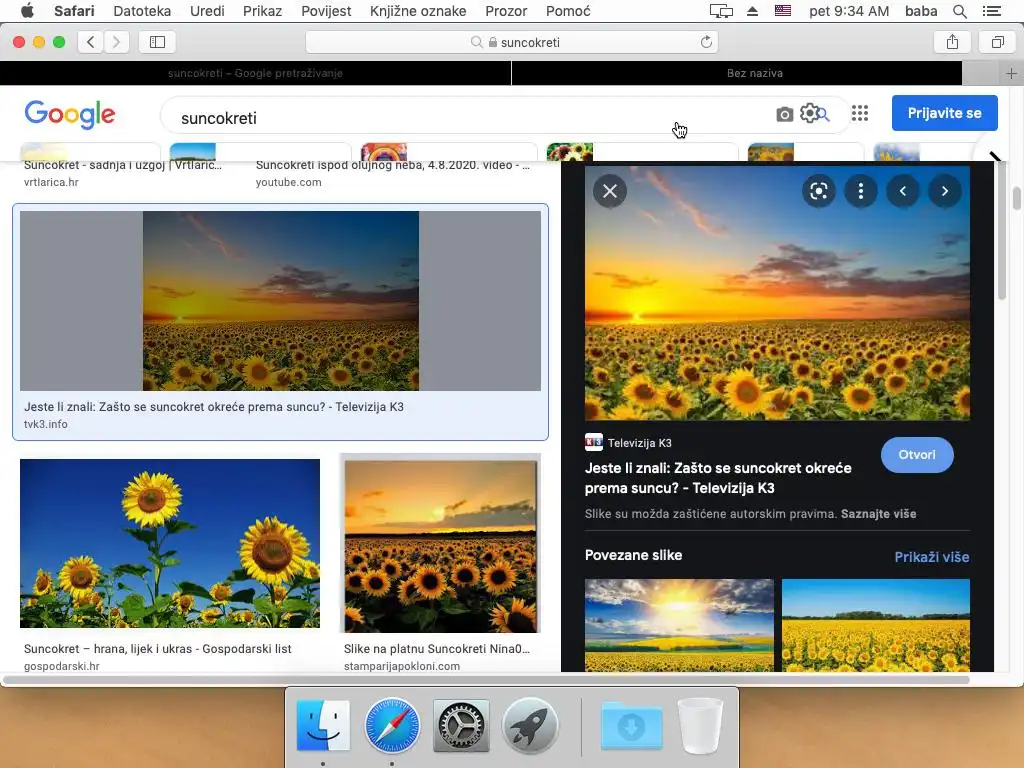The image size is (1024, 768).
Task: Open related image of yellow field
Action: tap(876, 625)
